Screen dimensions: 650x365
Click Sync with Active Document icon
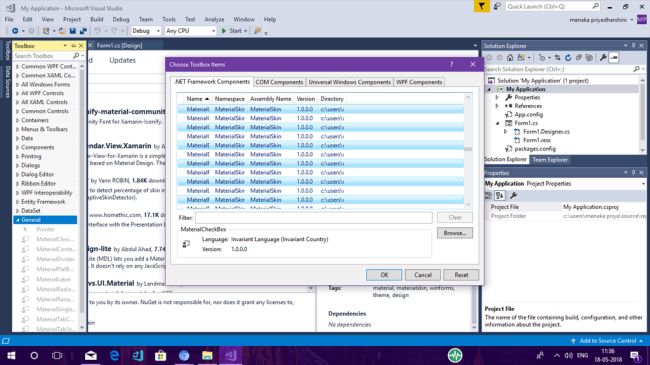pos(558,58)
